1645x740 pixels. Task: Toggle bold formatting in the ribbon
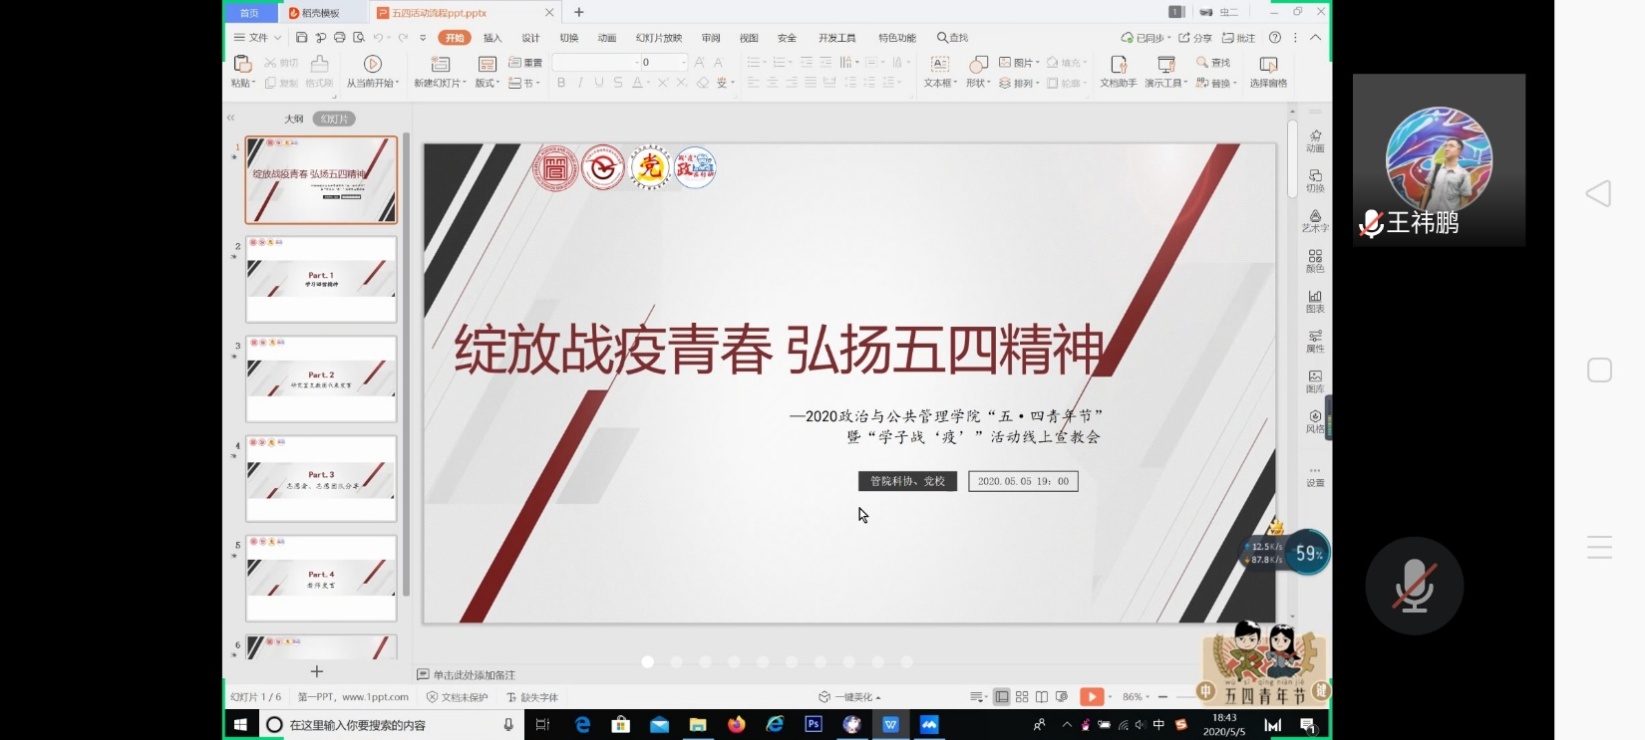(561, 83)
